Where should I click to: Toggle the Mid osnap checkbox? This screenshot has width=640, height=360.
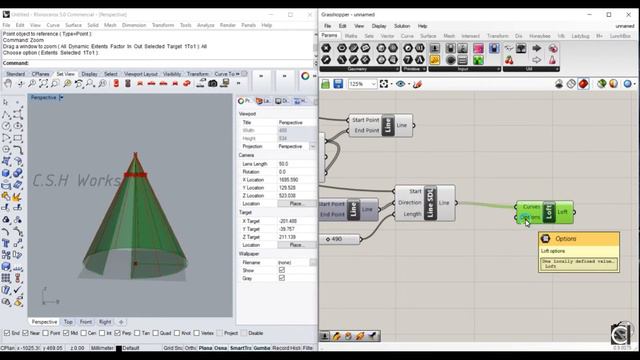(x=66, y=333)
